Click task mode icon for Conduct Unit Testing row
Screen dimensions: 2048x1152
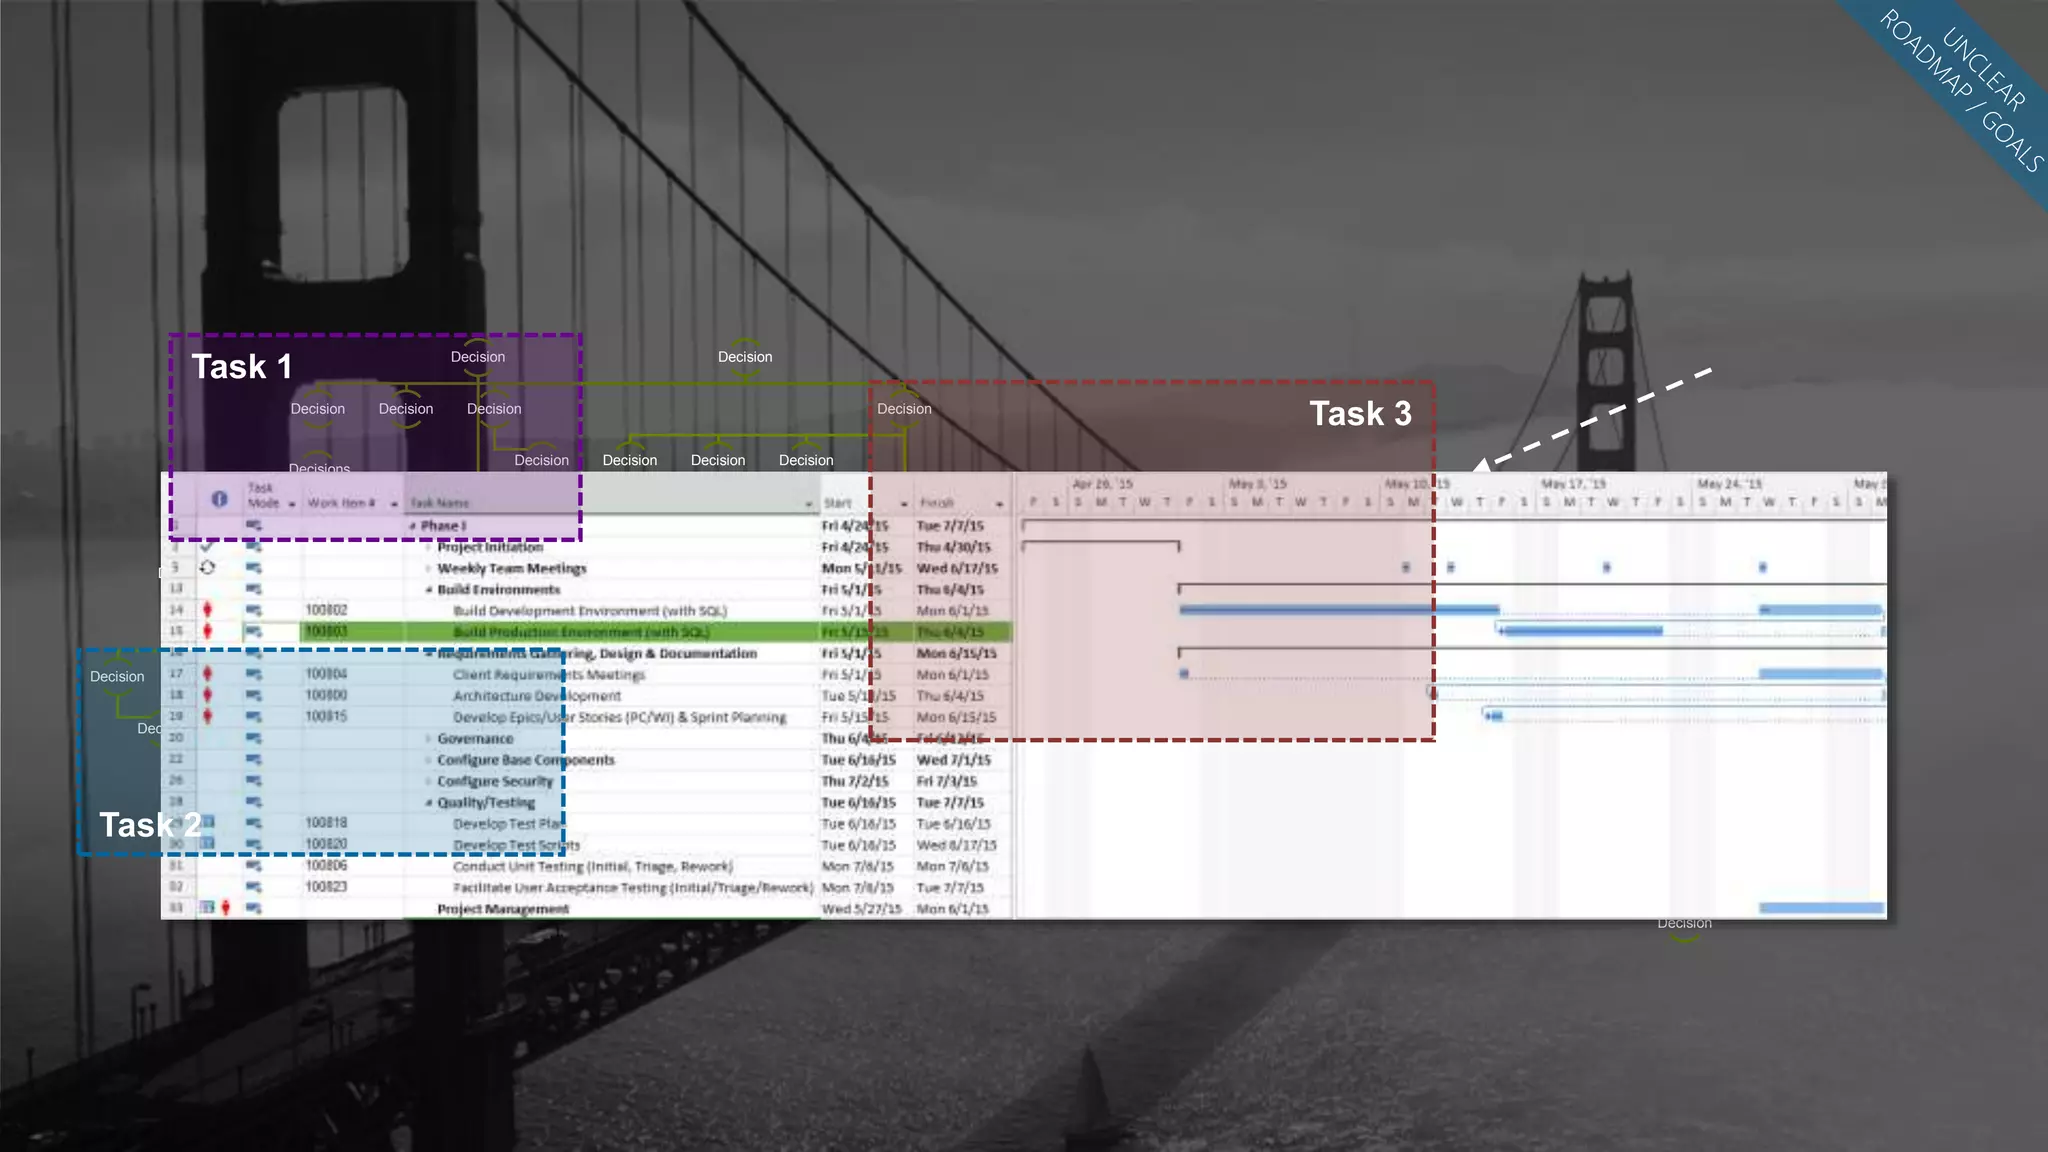click(x=254, y=866)
